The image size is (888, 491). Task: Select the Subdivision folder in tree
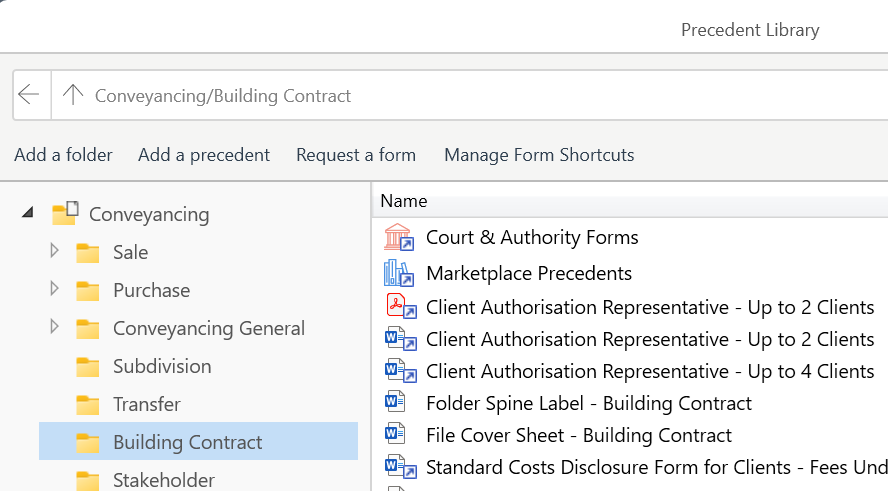click(x=162, y=366)
